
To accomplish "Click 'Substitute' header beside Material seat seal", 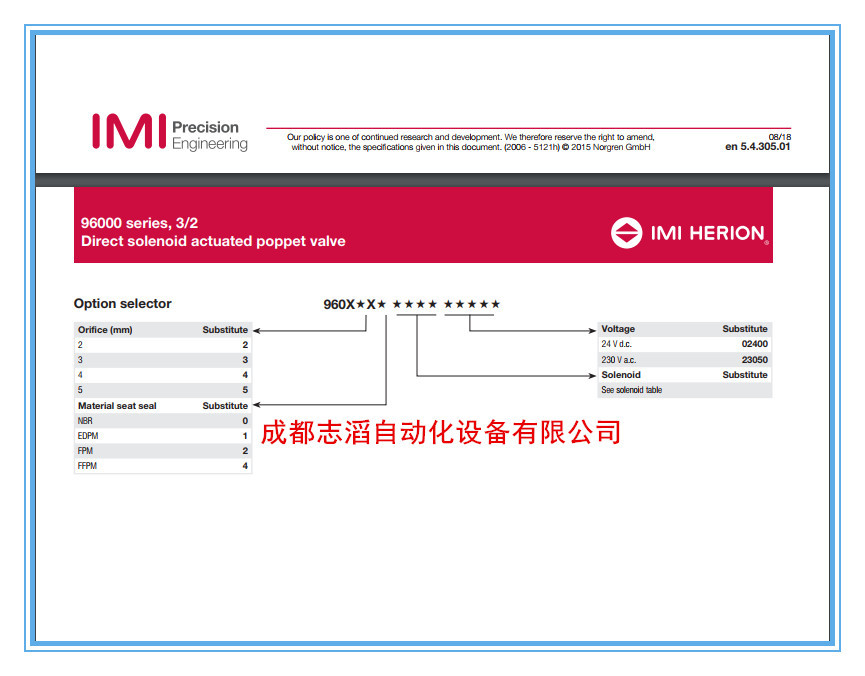I will 225,406.
